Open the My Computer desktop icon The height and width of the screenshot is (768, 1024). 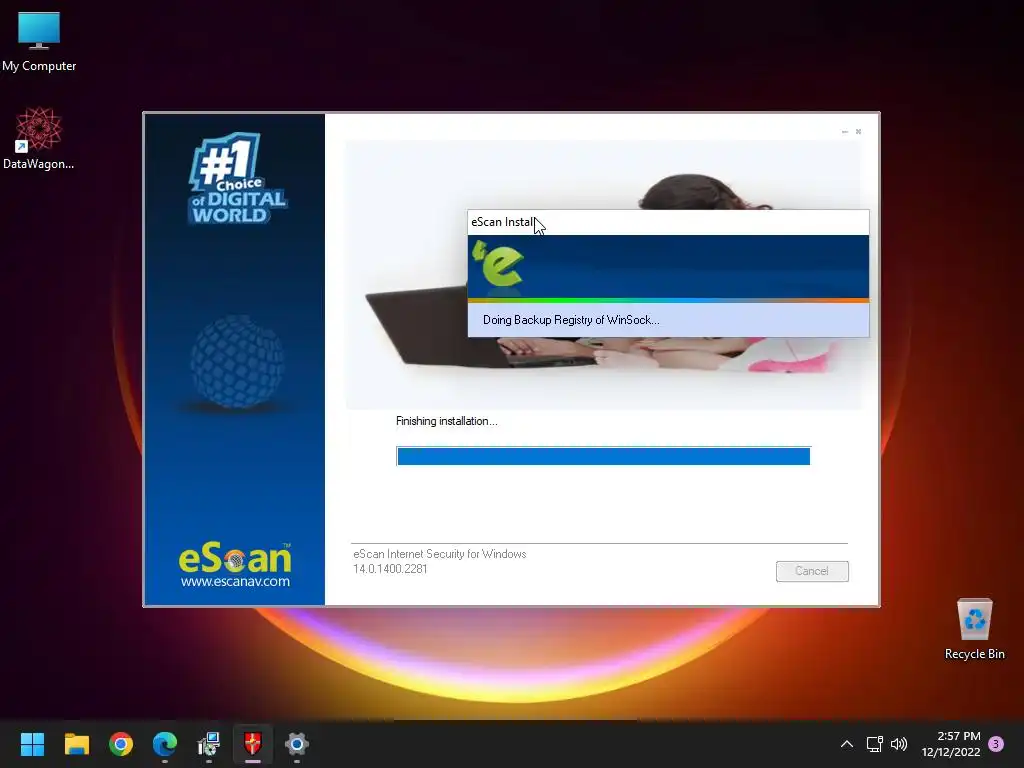point(39,40)
